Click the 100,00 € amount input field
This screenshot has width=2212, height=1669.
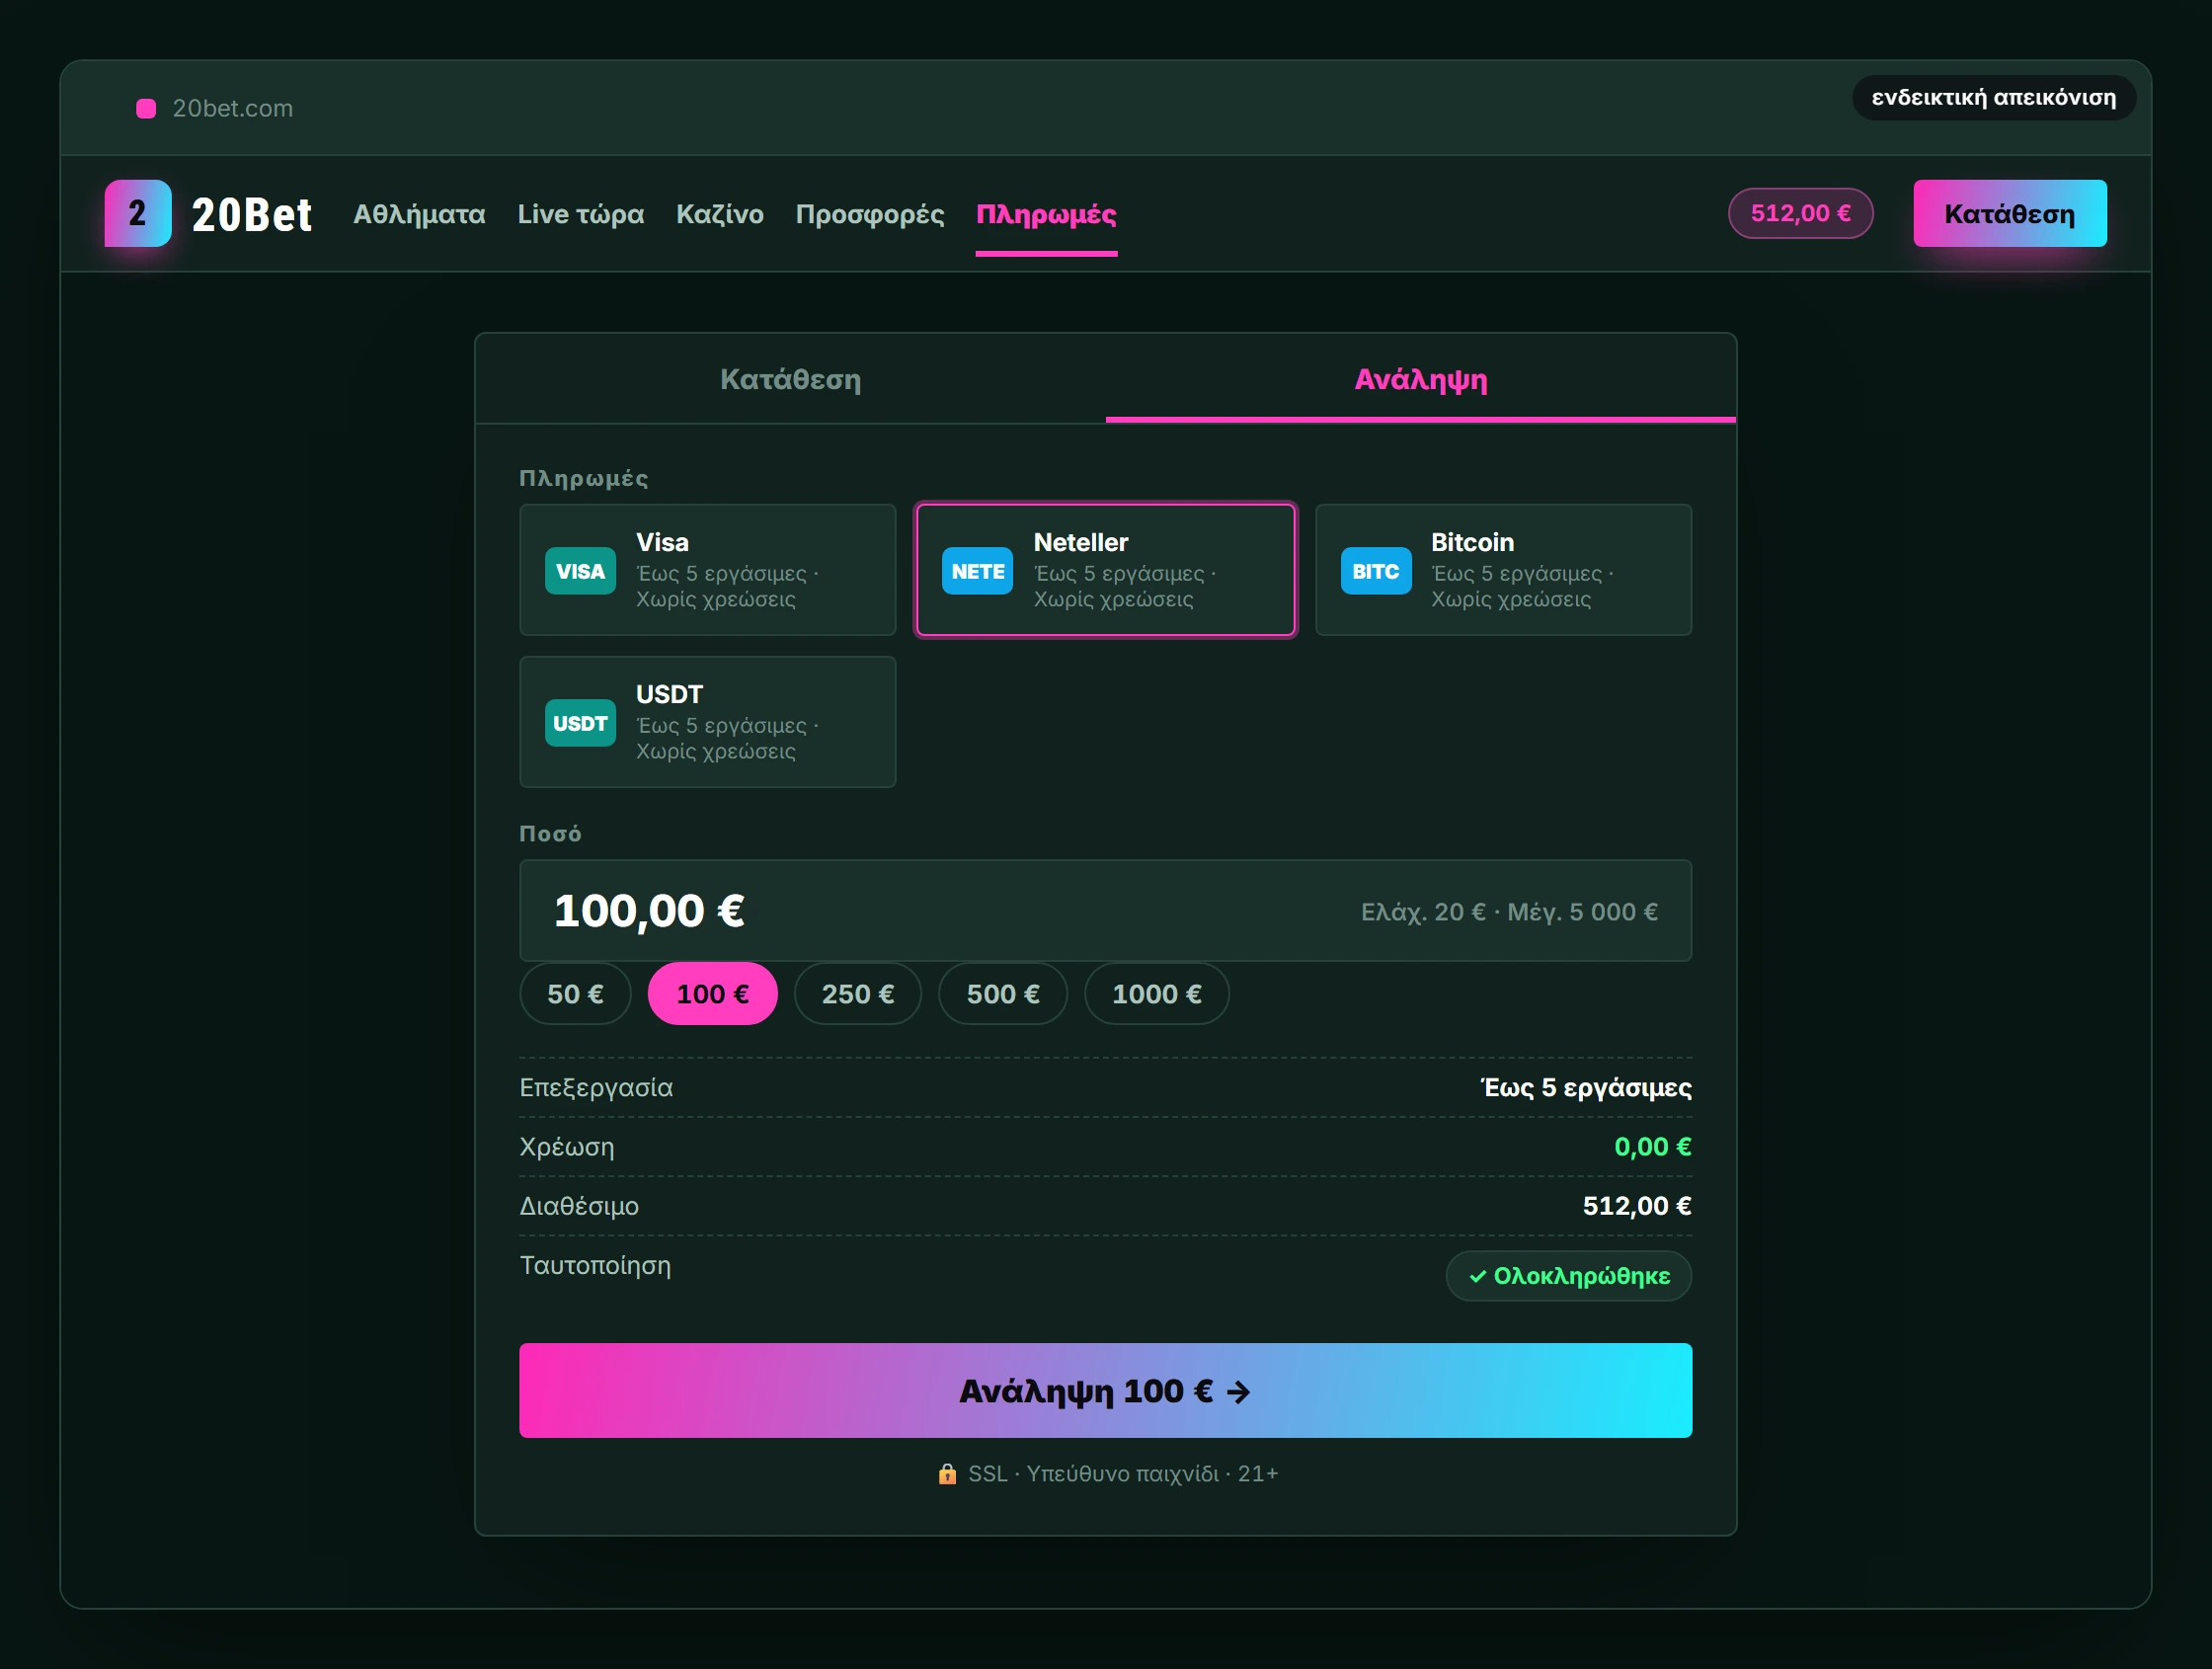tap(1106, 911)
